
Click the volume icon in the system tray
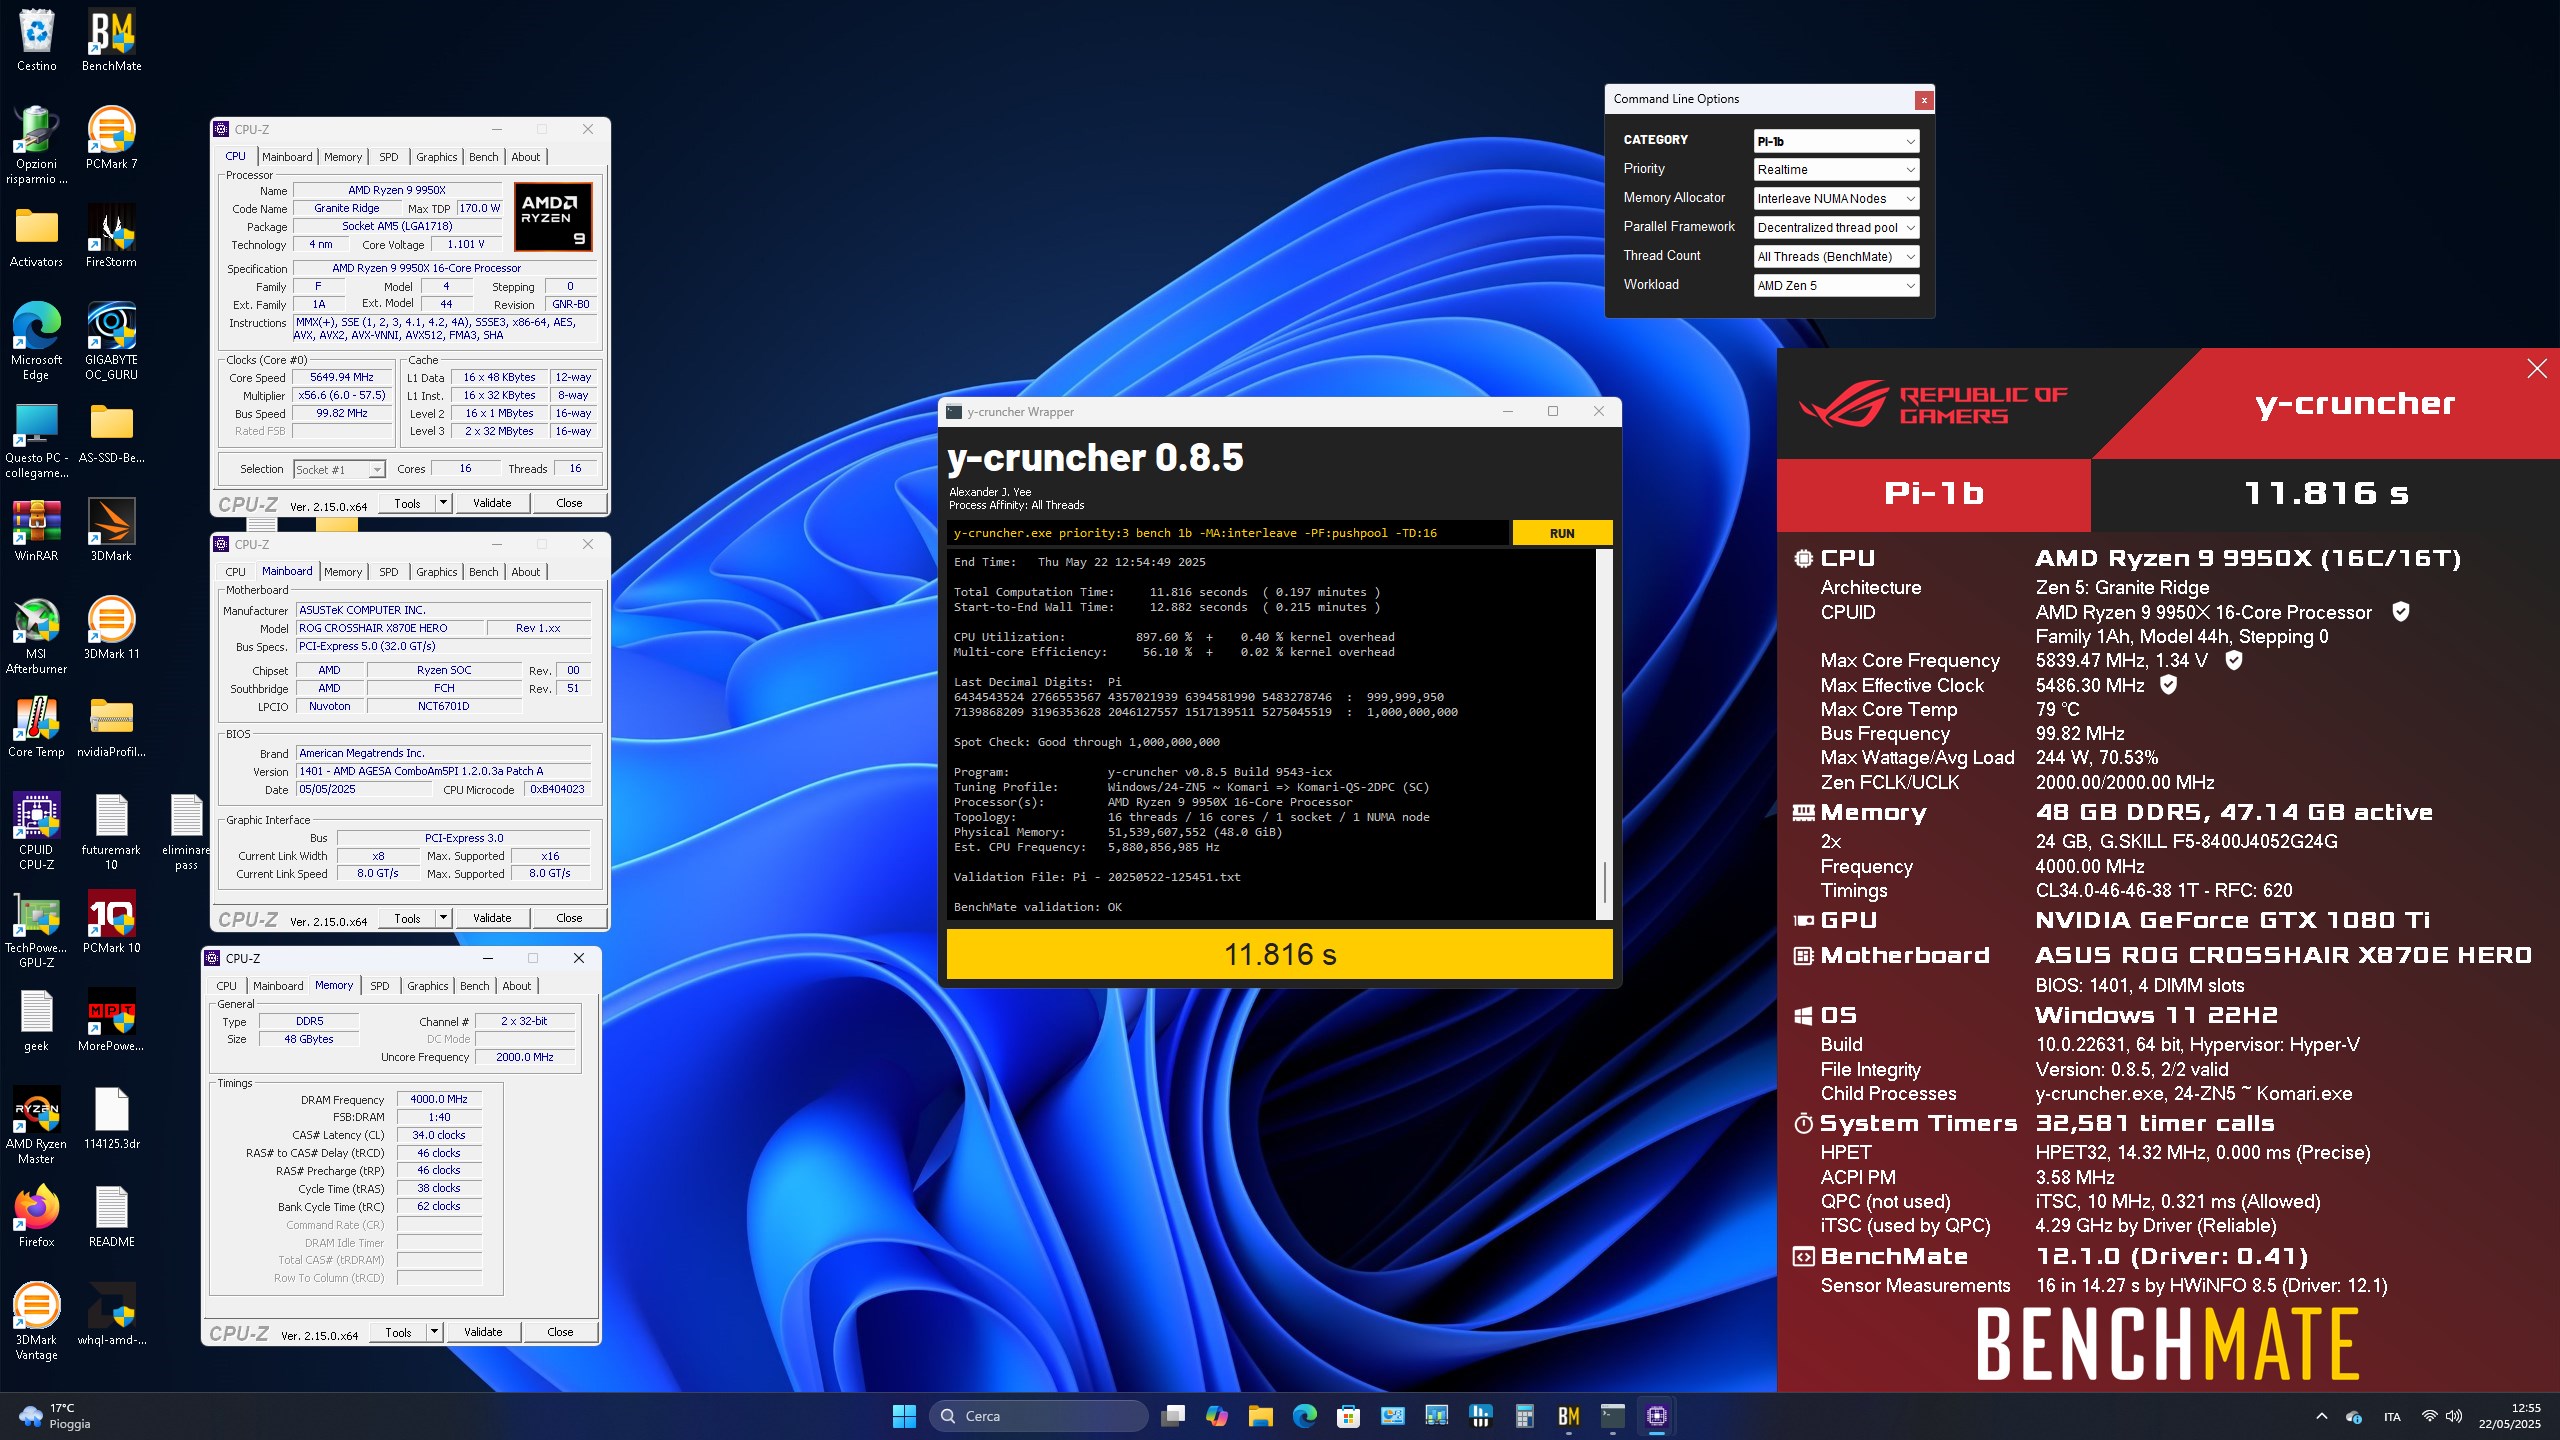tap(2453, 1416)
